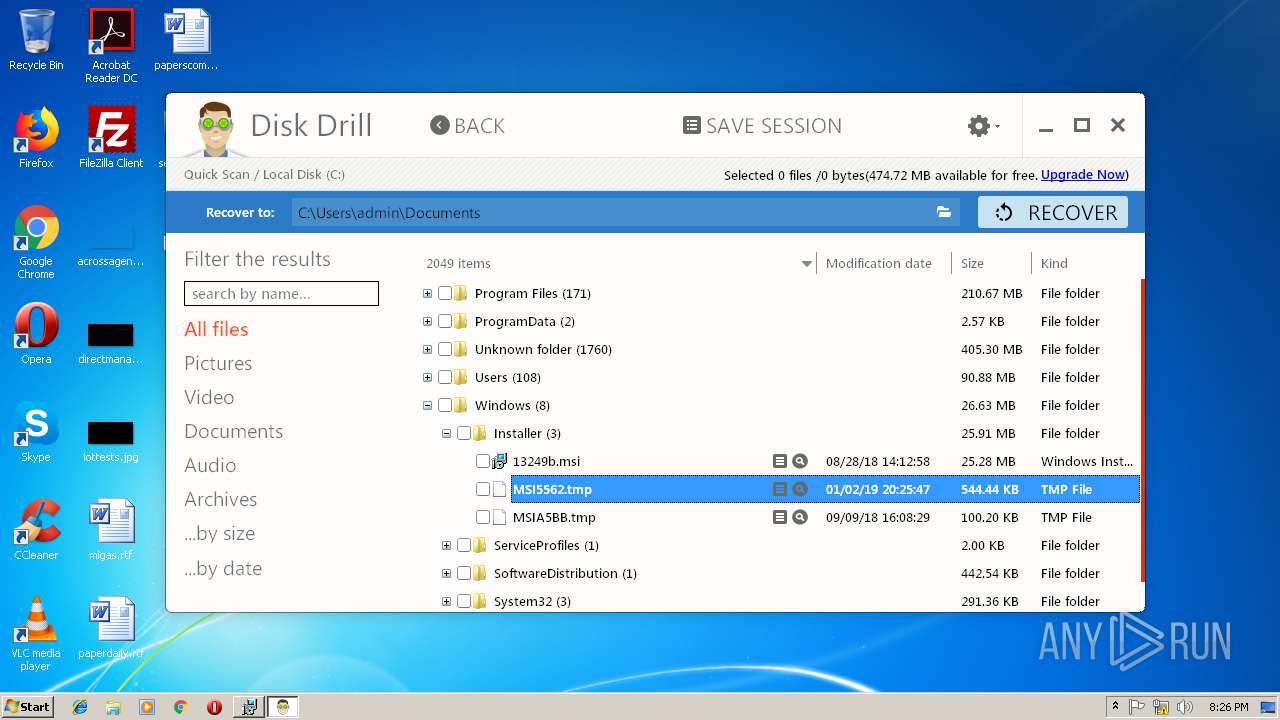Filter results by Documents

point(233,431)
